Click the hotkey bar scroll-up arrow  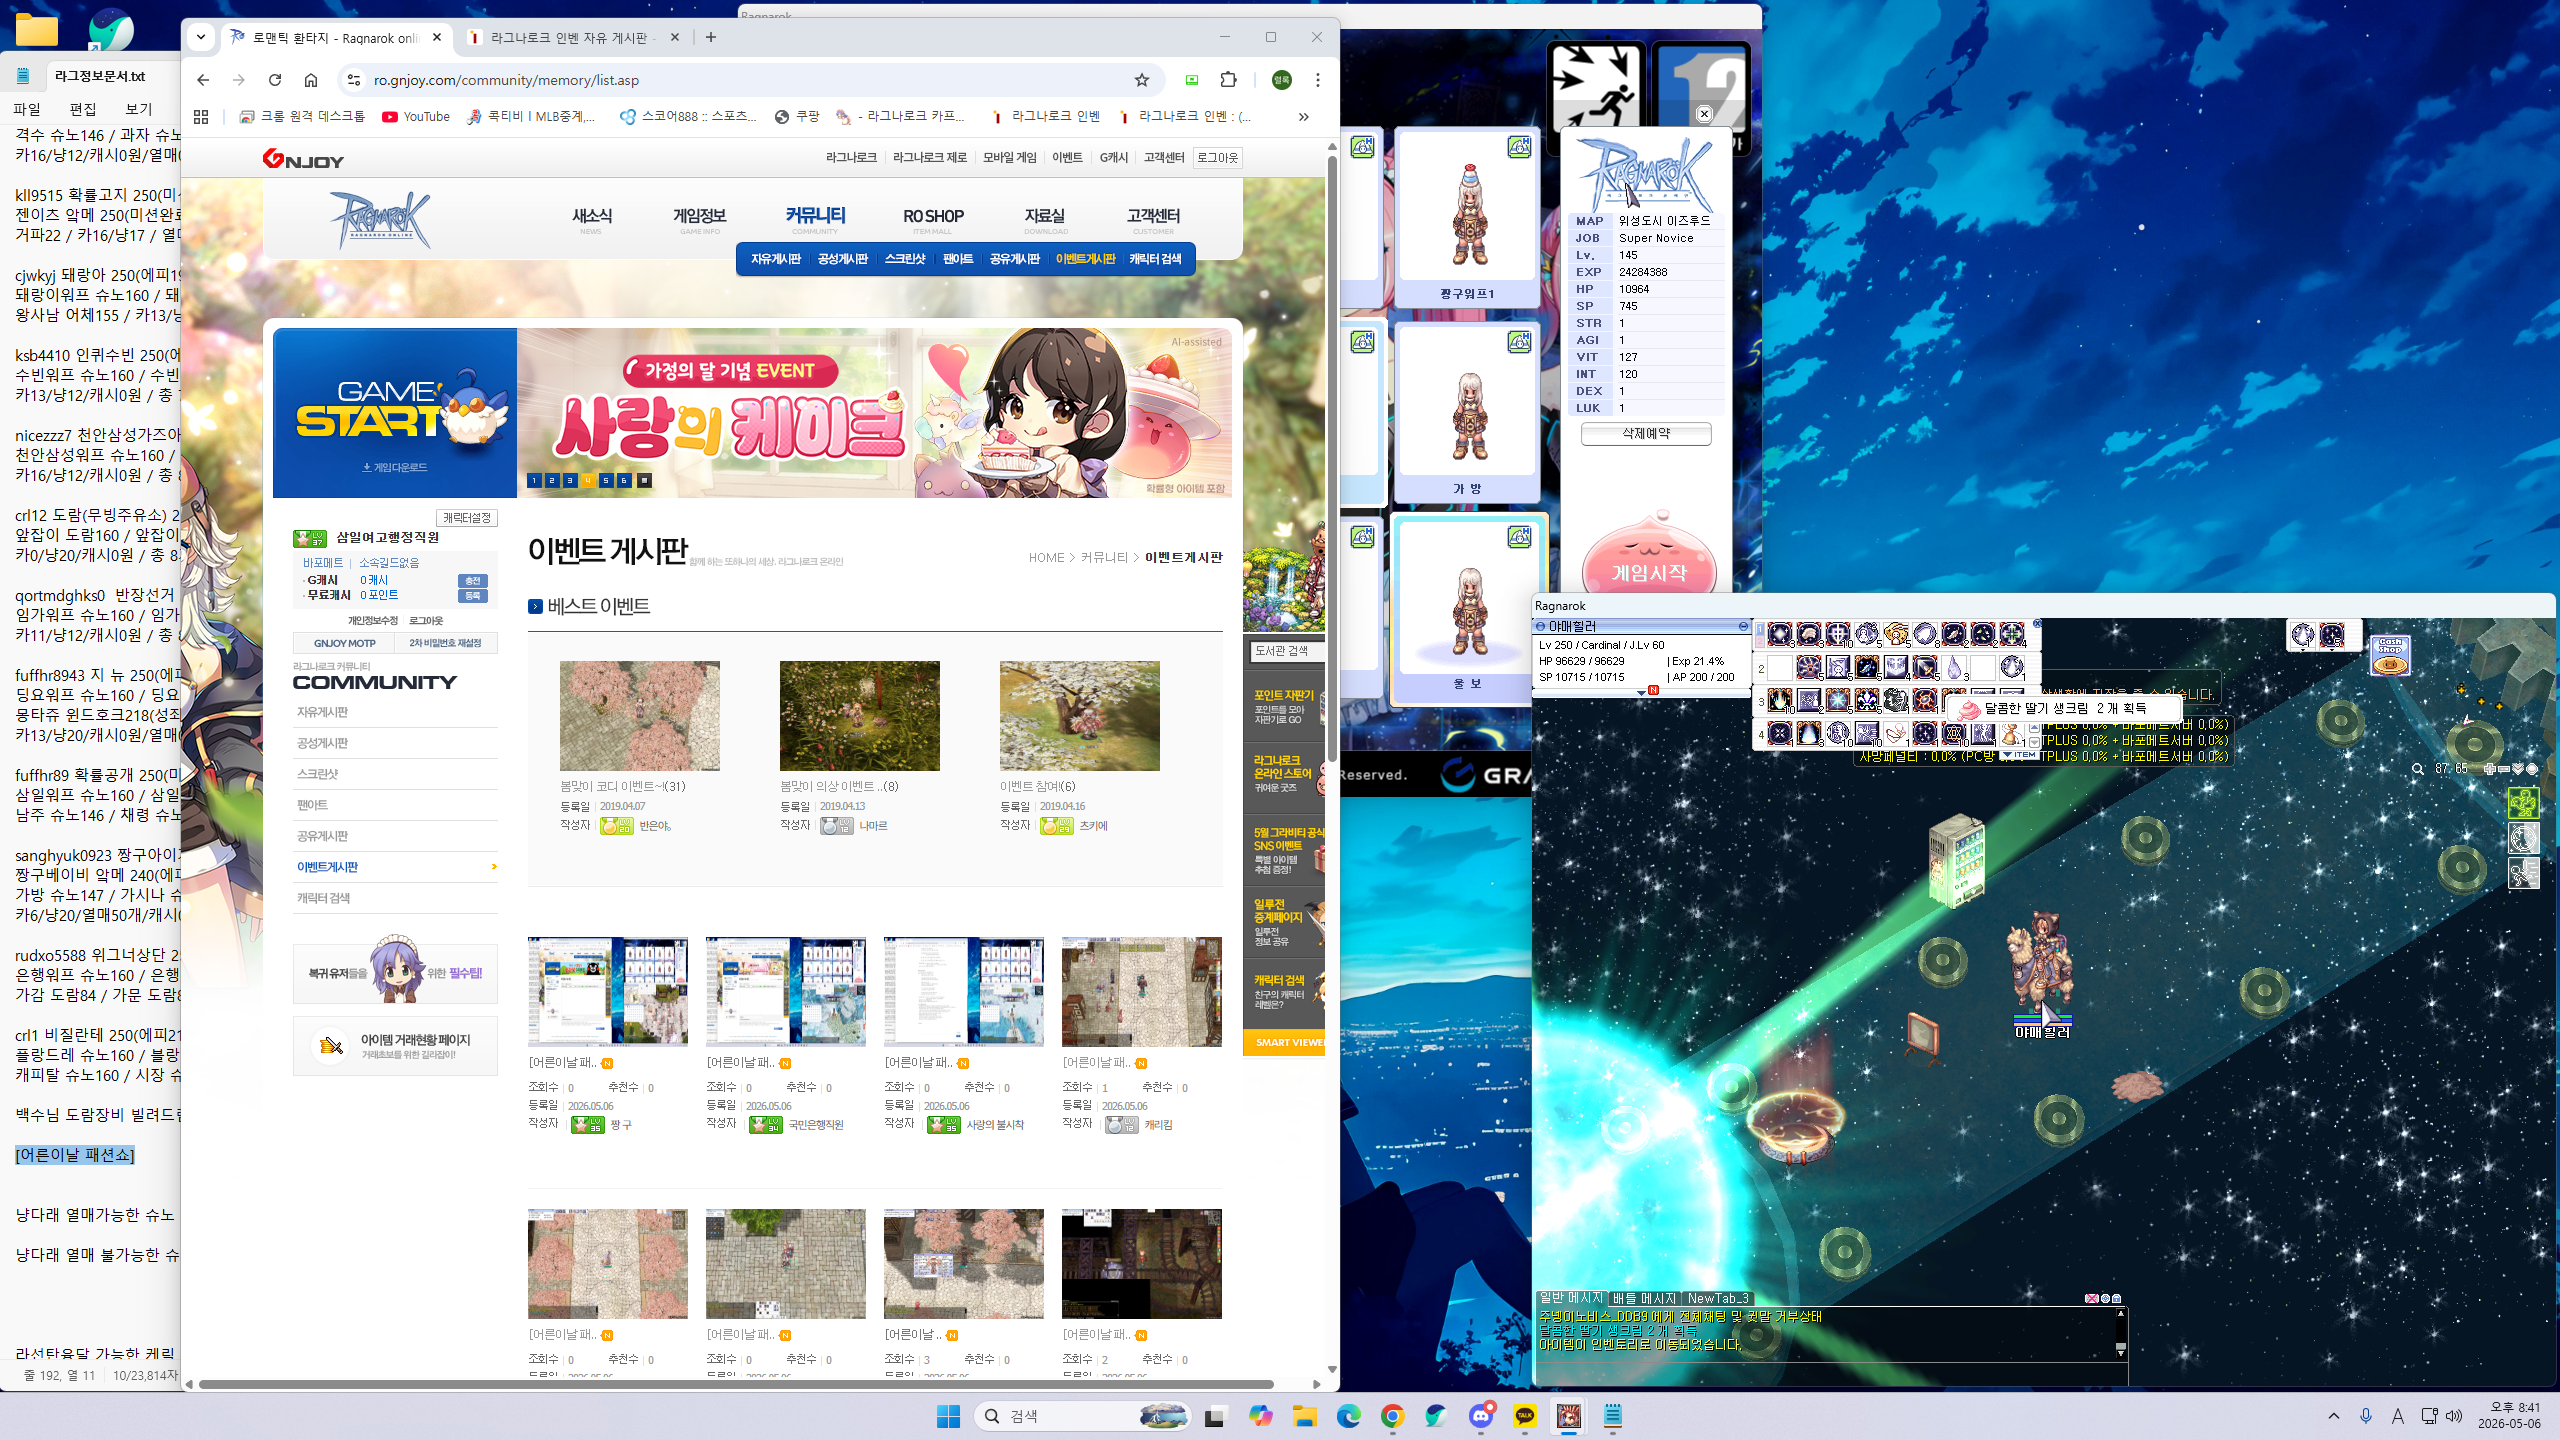point(2034,729)
